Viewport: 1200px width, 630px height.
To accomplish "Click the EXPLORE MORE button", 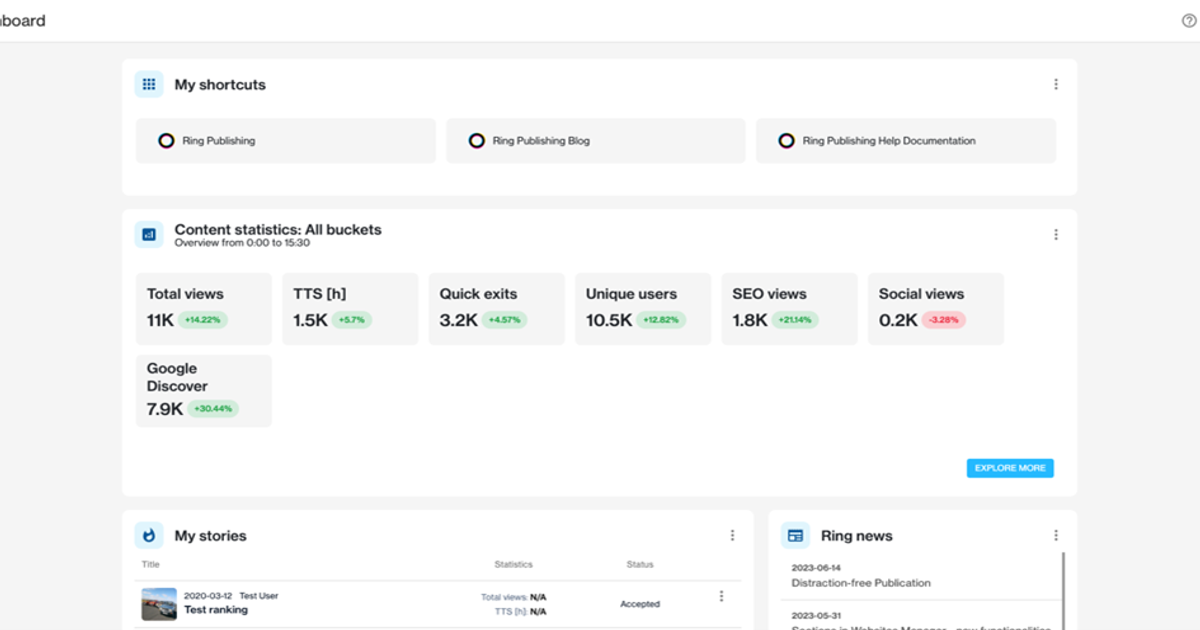I will point(1010,467).
